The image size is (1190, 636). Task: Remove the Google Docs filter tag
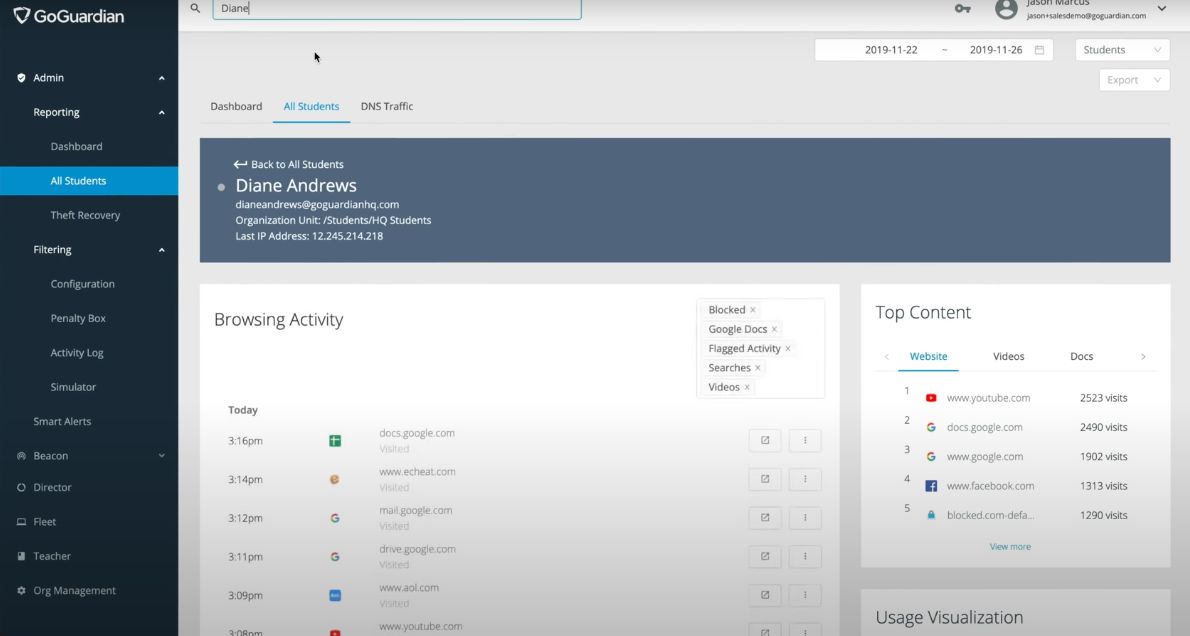(x=774, y=329)
